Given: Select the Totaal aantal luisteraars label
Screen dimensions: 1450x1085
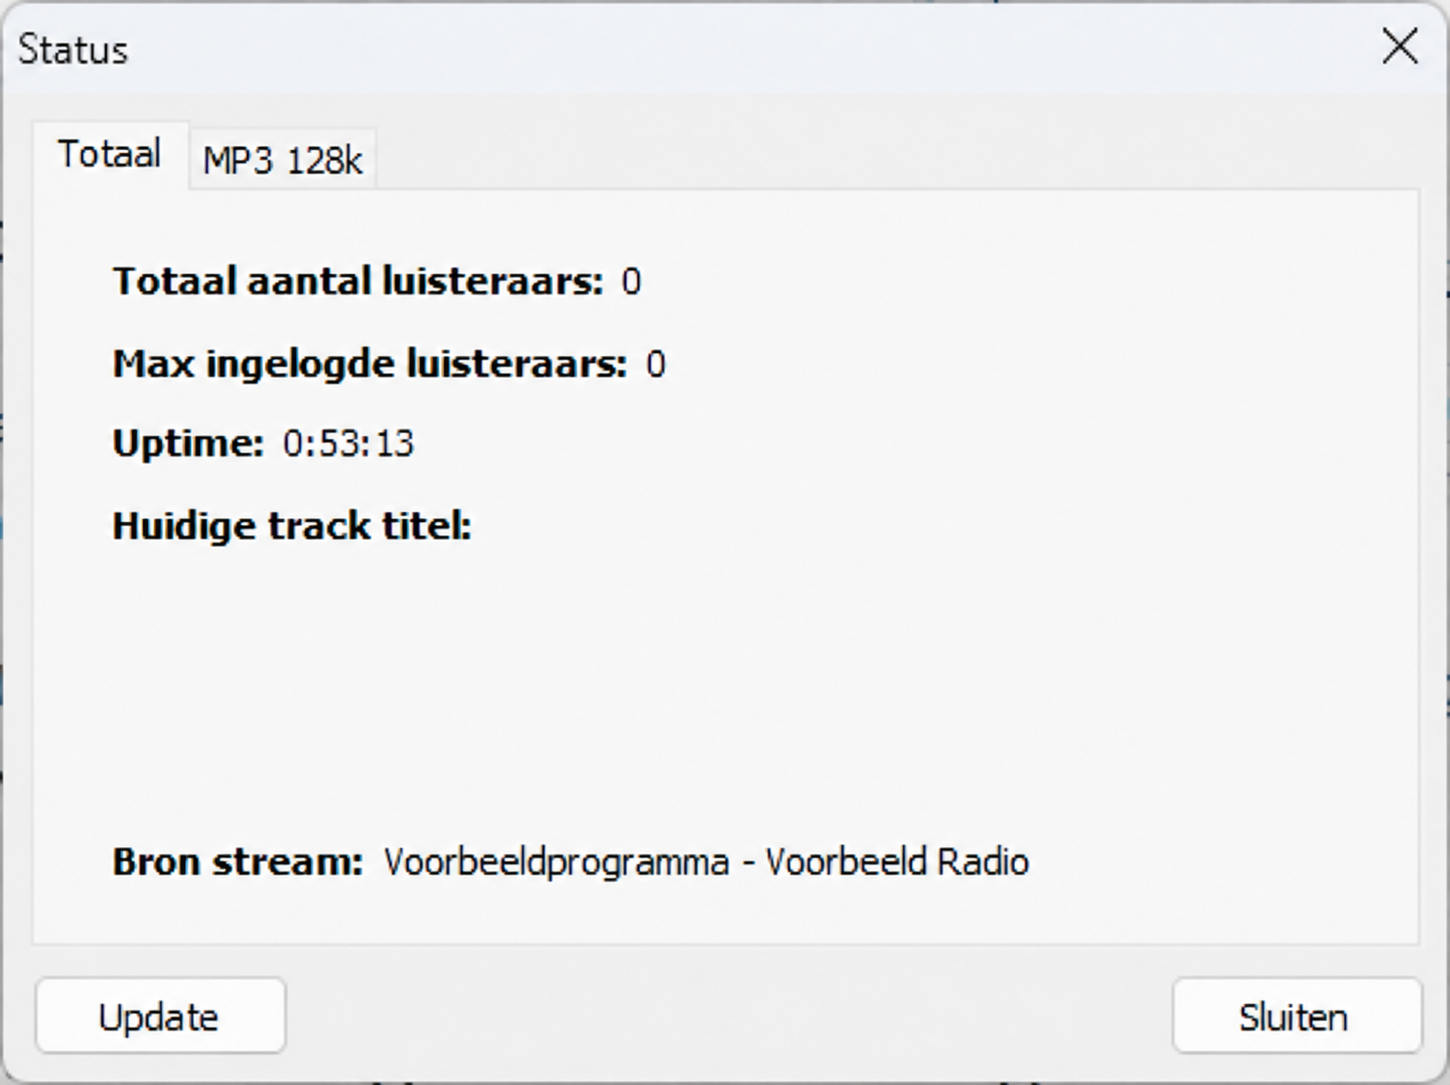Looking at the screenshot, I should pyautogui.click(x=358, y=281).
